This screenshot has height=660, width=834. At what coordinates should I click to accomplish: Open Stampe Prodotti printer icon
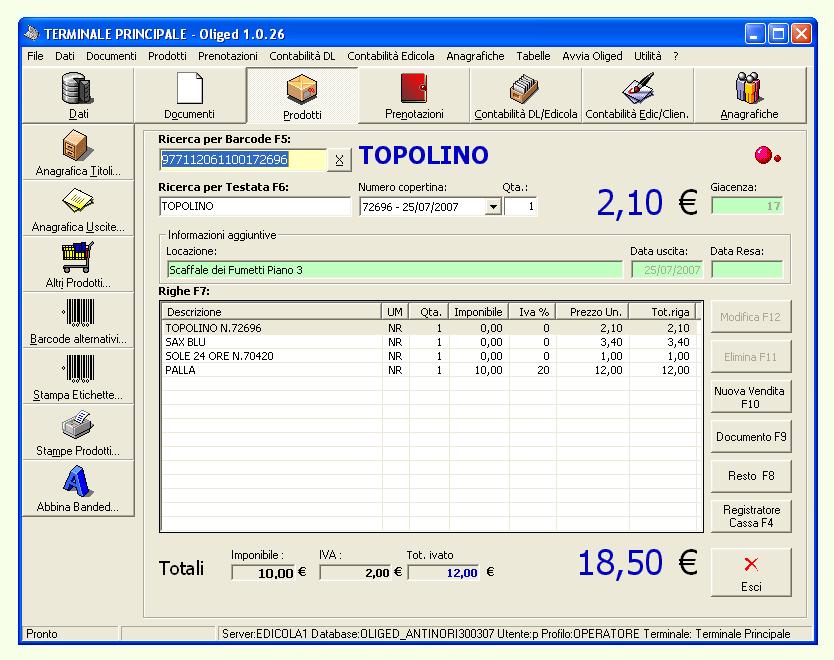coord(78,433)
